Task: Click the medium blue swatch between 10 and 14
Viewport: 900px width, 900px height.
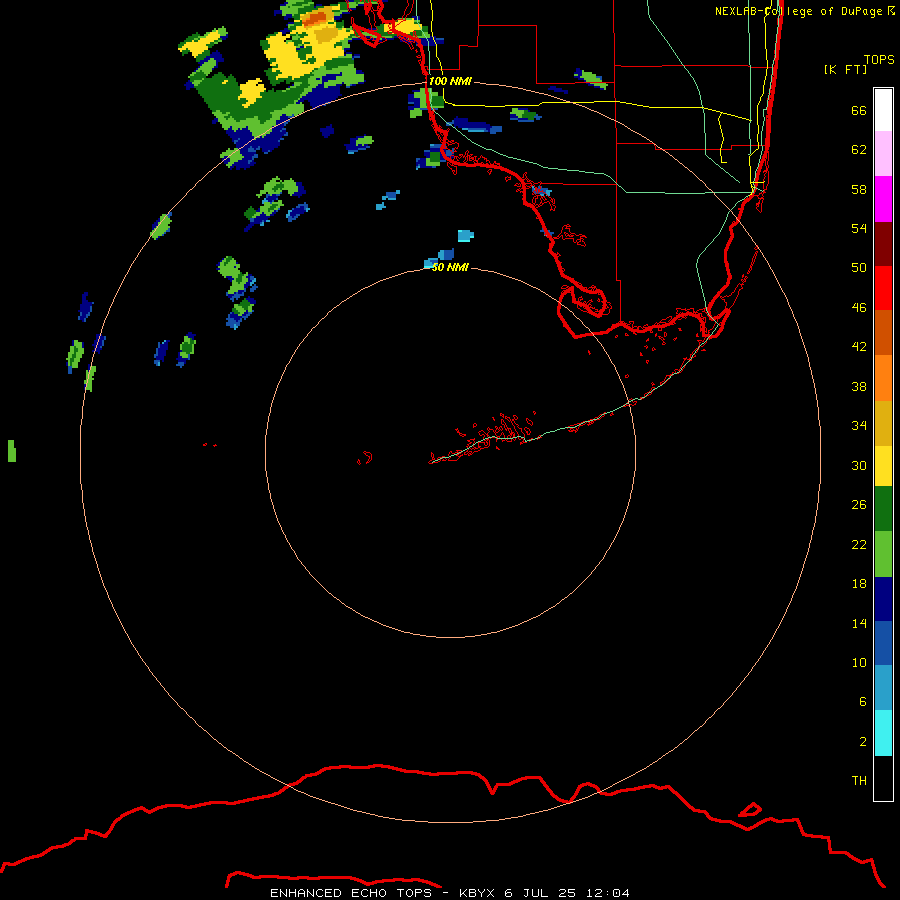Action: point(883,643)
